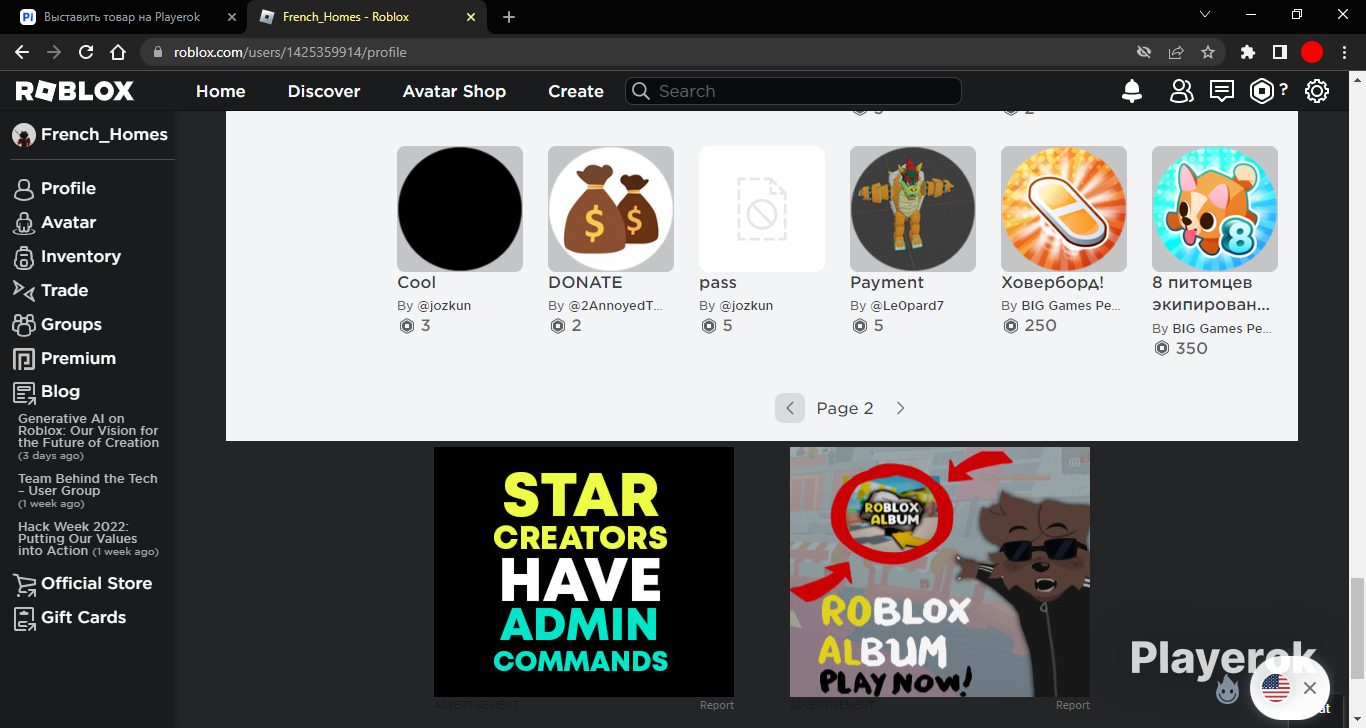Click the browser home icon

point(118,52)
